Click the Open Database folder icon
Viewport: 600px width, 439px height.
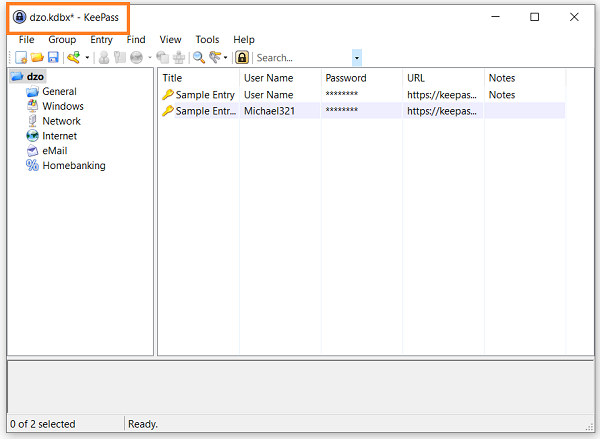tap(37, 57)
